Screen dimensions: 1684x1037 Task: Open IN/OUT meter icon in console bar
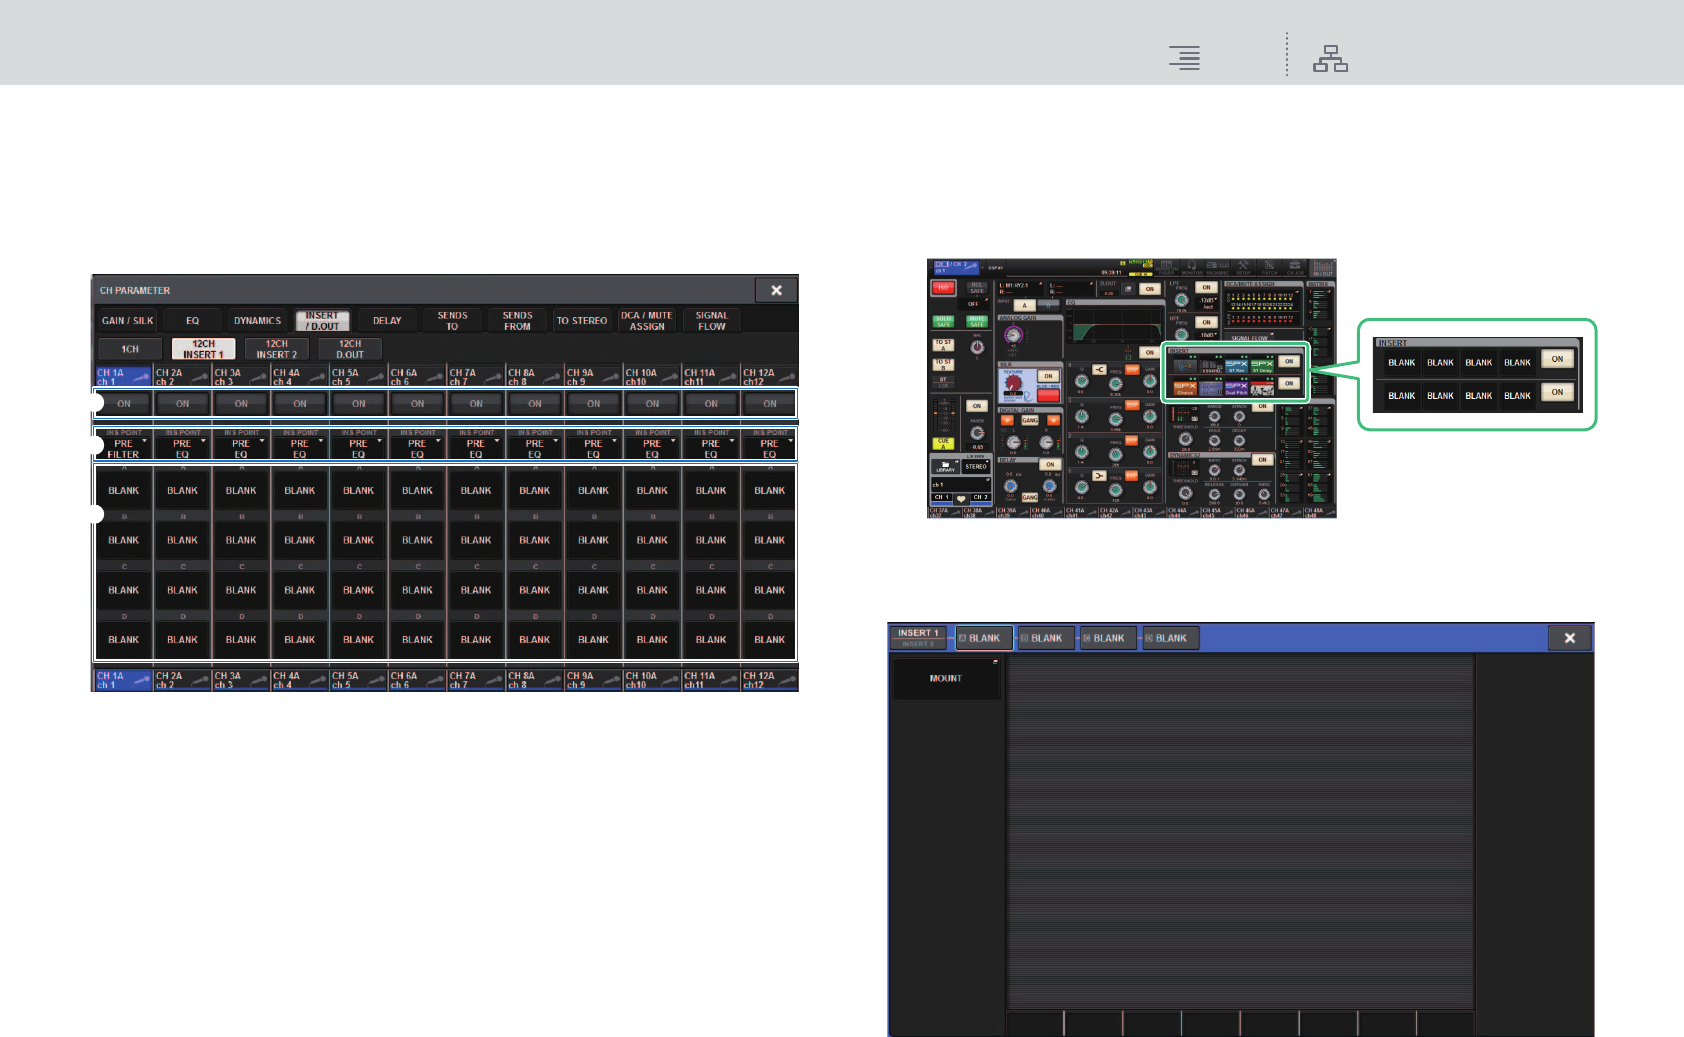1323,268
